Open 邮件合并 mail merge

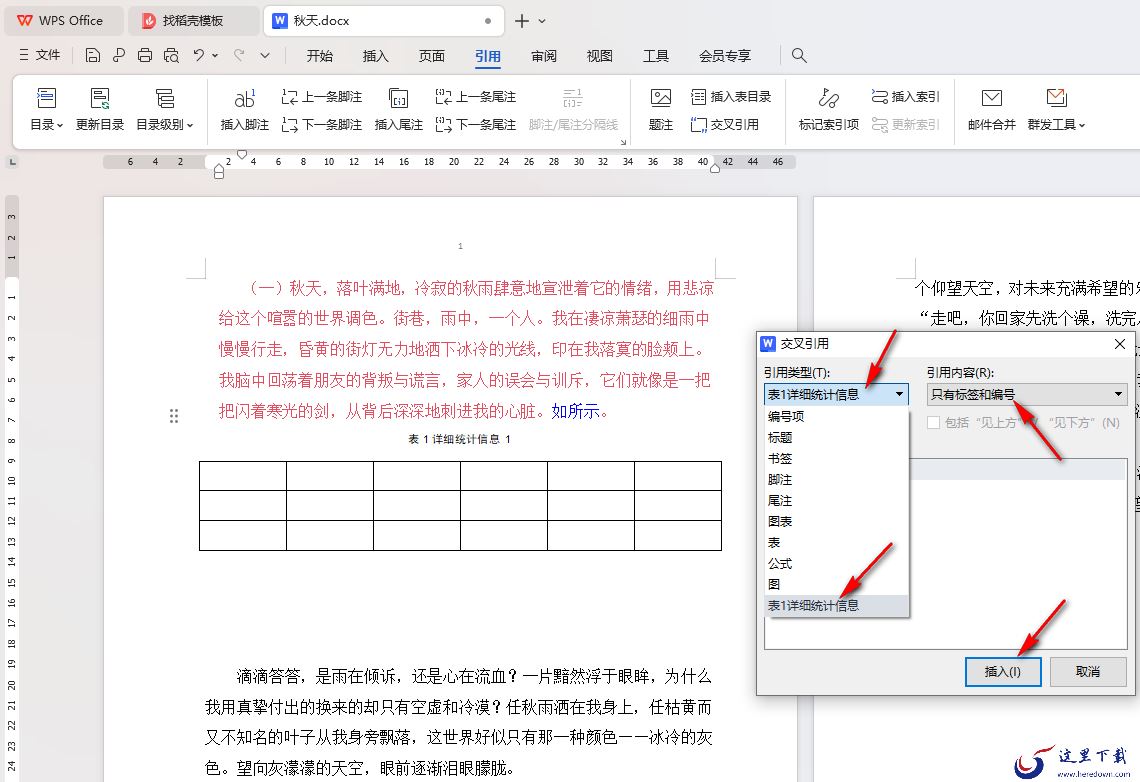click(x=992, y=109)
